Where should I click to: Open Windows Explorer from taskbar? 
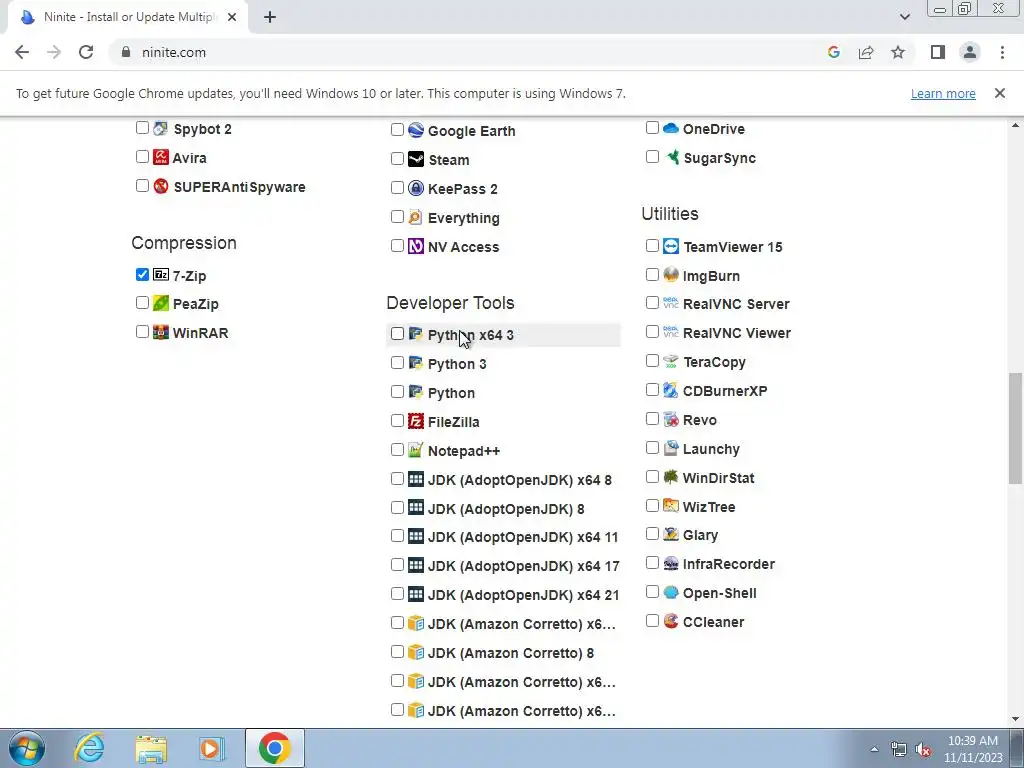coord(151,748)
